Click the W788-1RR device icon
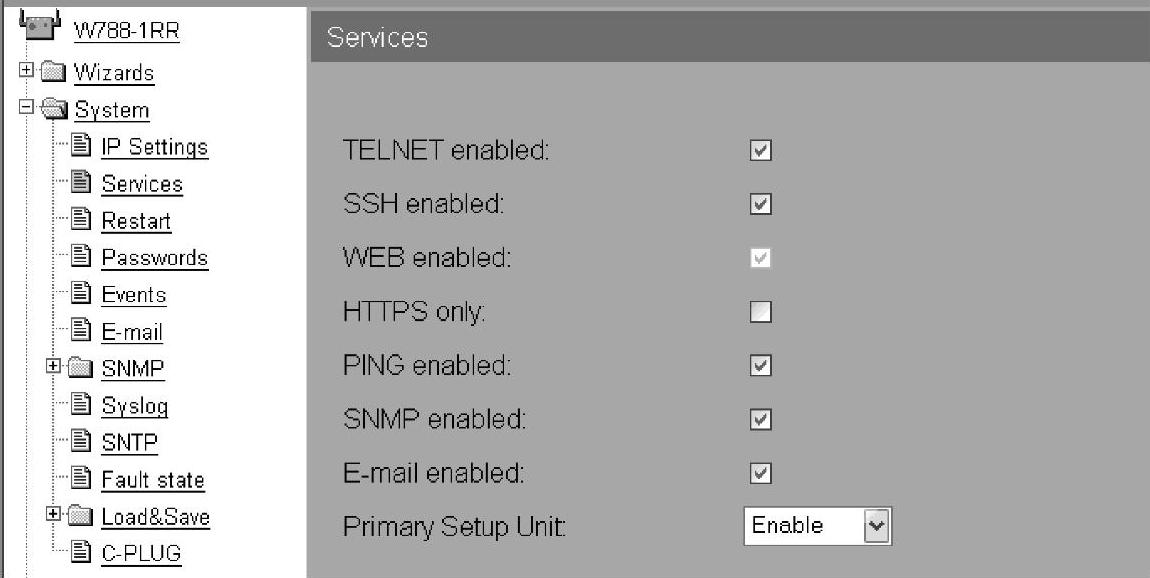This screenshot has width=1150, height=578. tap(40, 23)
